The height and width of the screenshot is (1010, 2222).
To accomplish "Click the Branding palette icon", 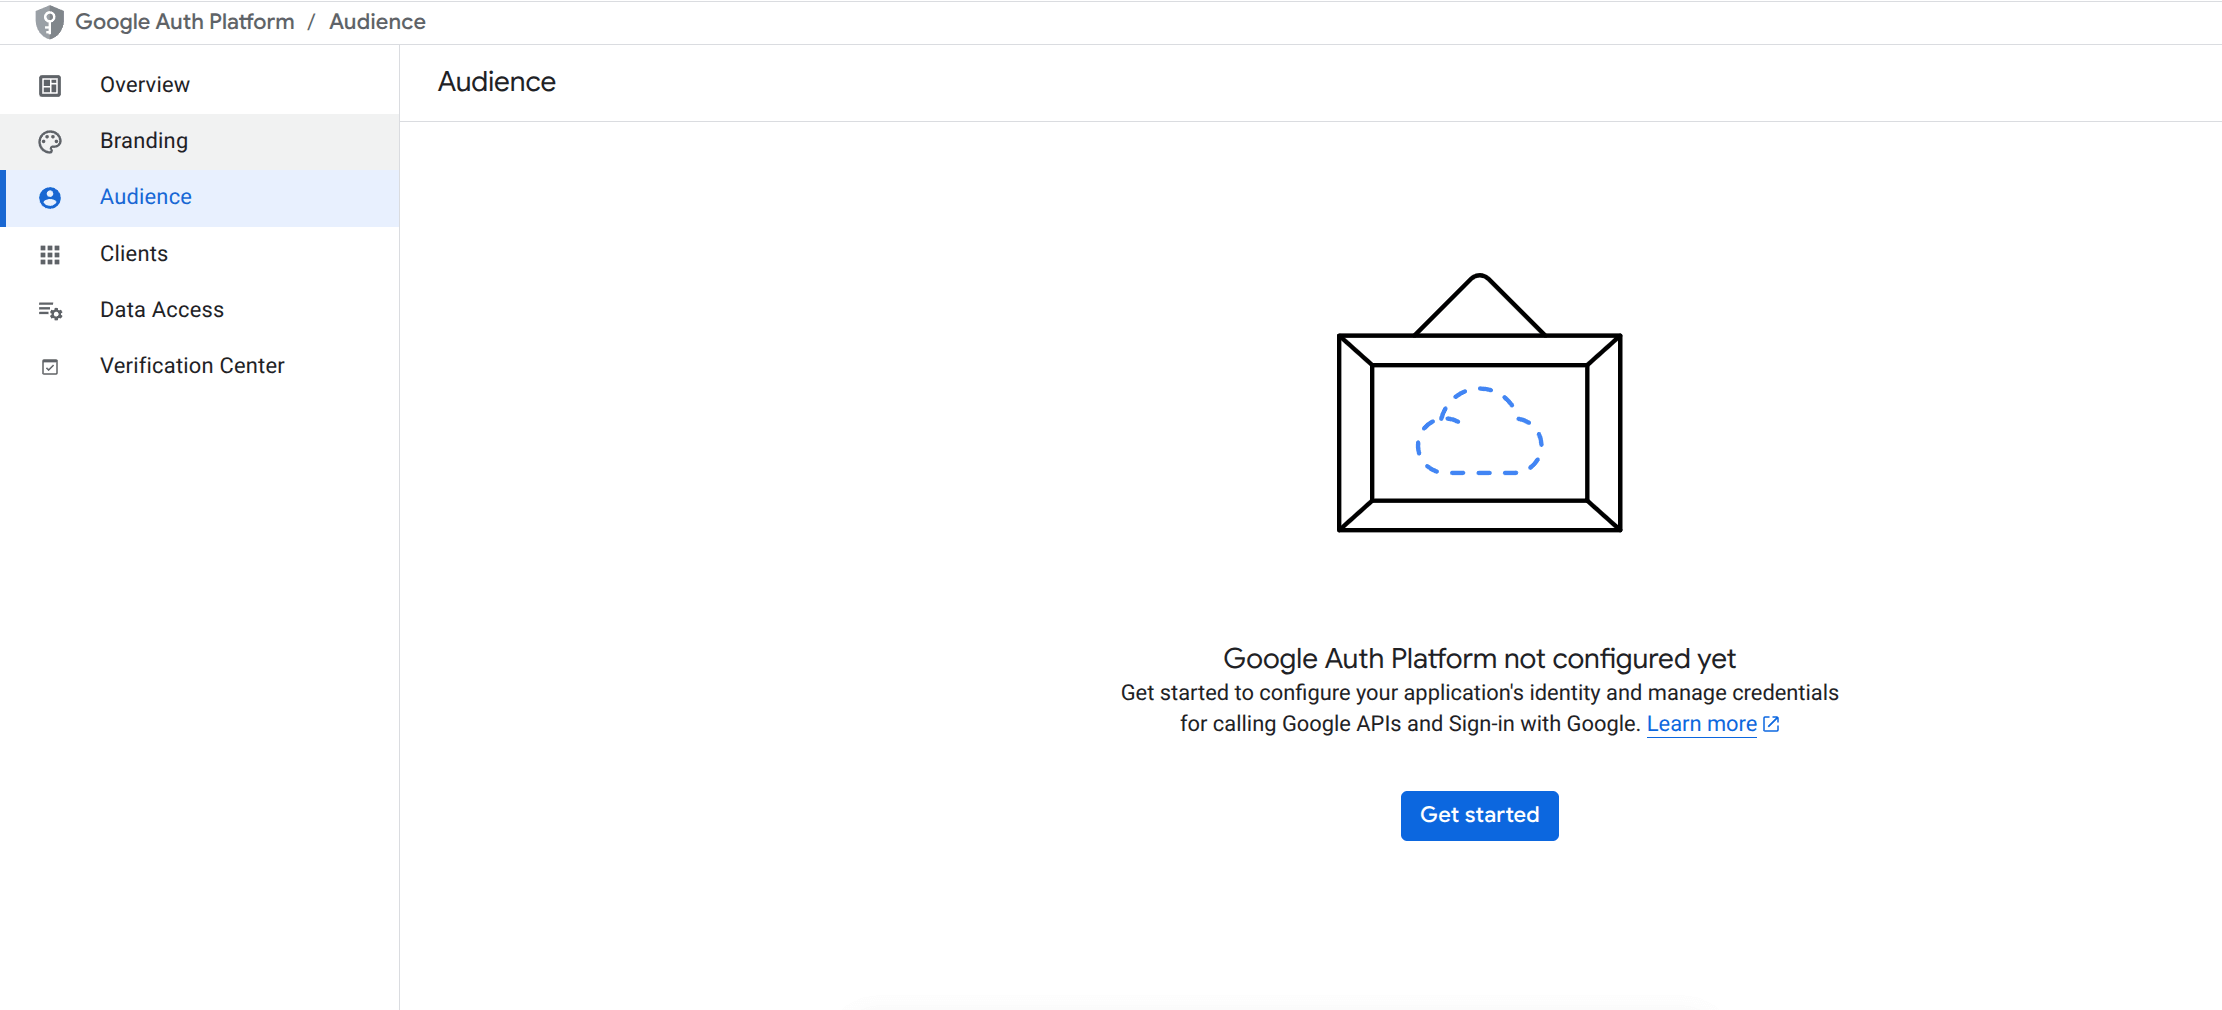I will pyautogui.click(x=50, y=142).
